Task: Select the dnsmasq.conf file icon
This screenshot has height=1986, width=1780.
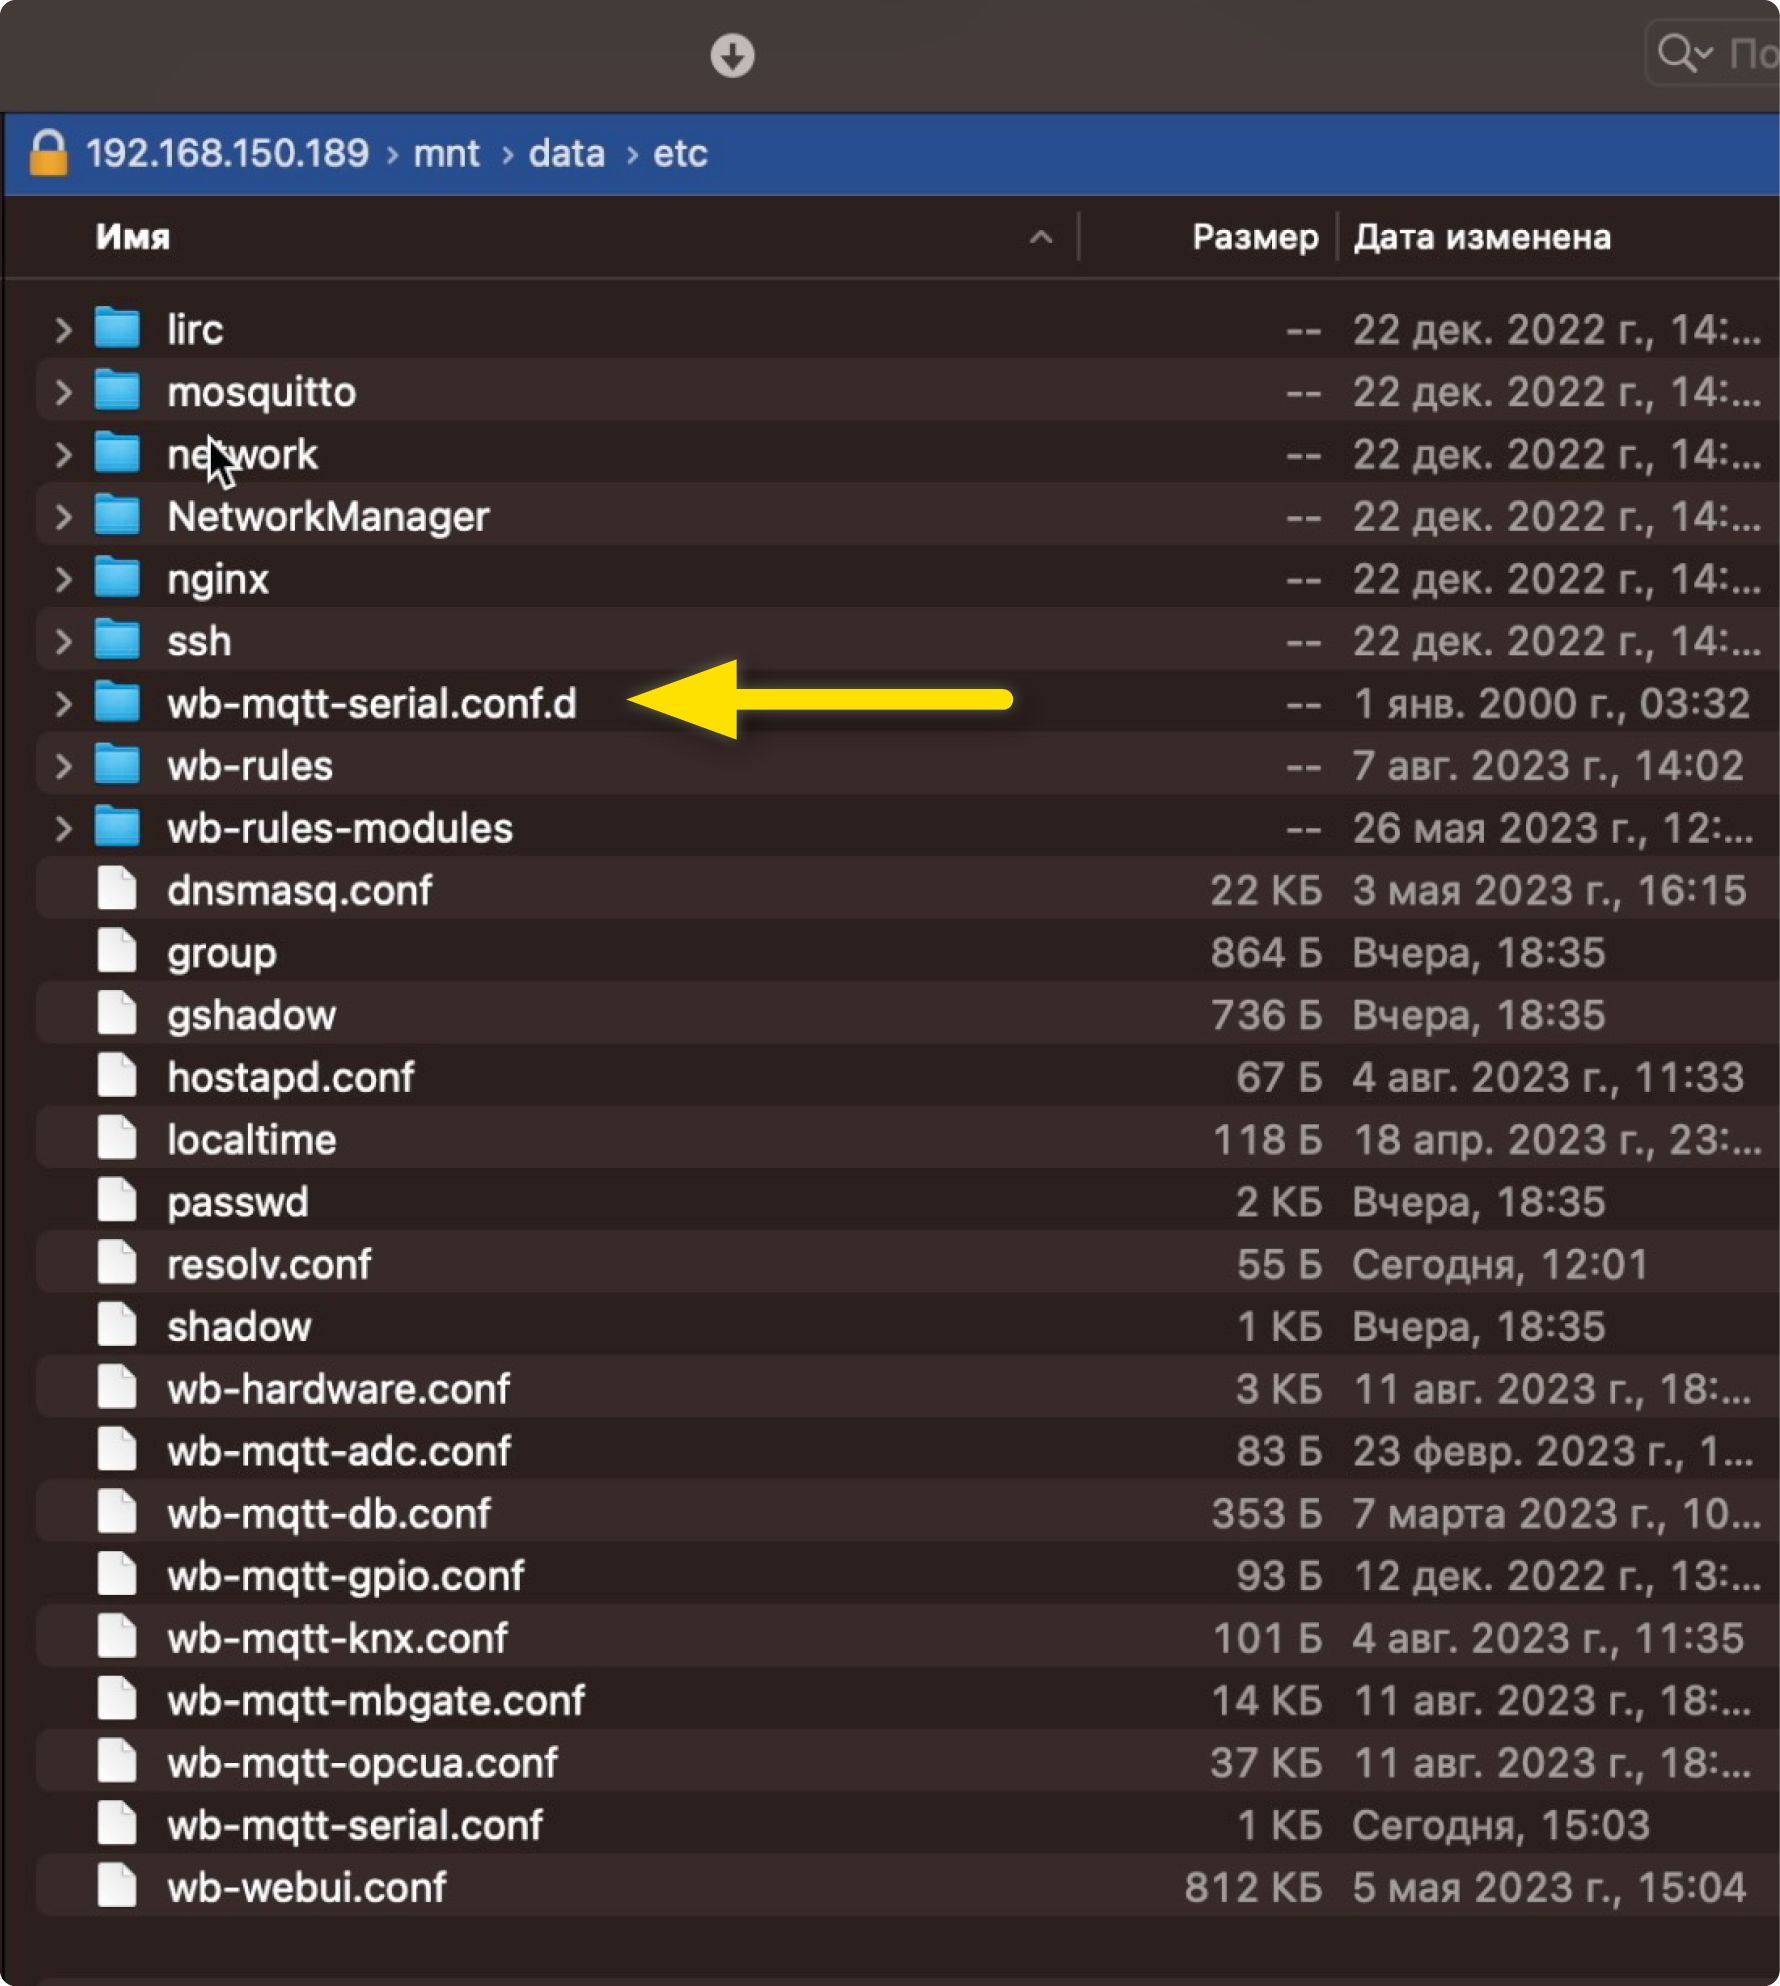Action: (x=117, y=888)
